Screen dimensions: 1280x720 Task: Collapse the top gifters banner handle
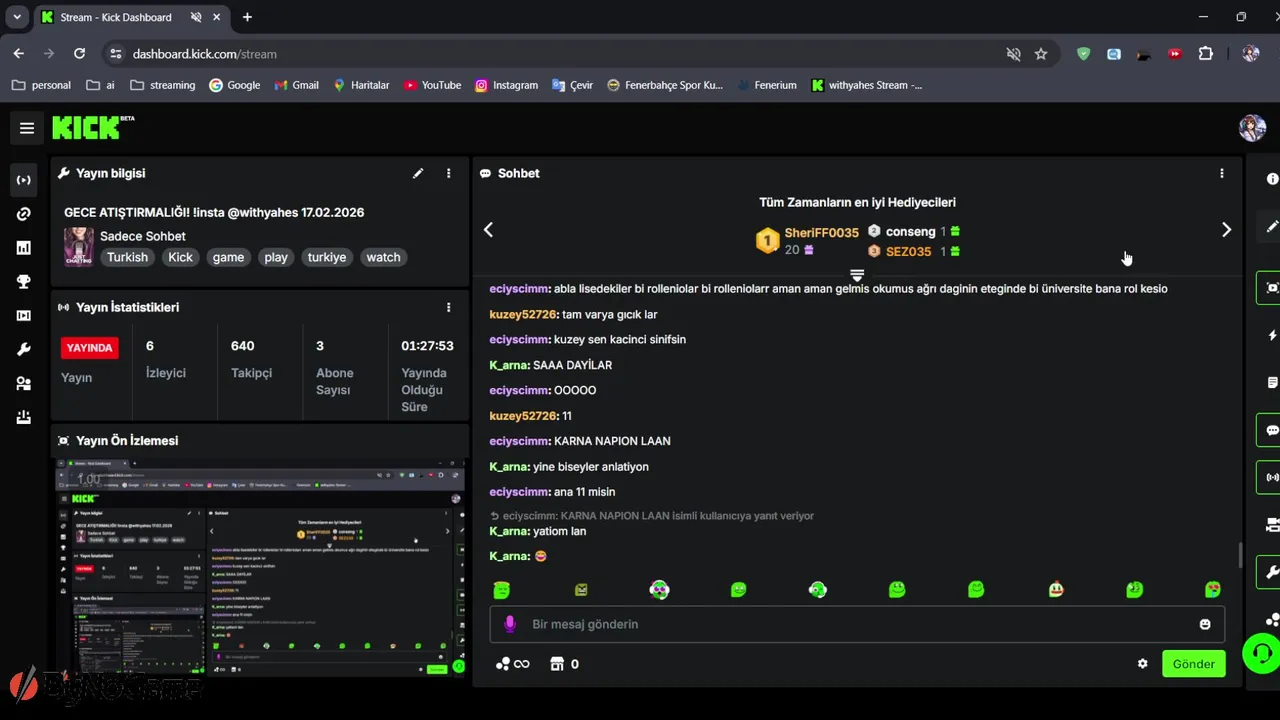(x=857, y=274)
